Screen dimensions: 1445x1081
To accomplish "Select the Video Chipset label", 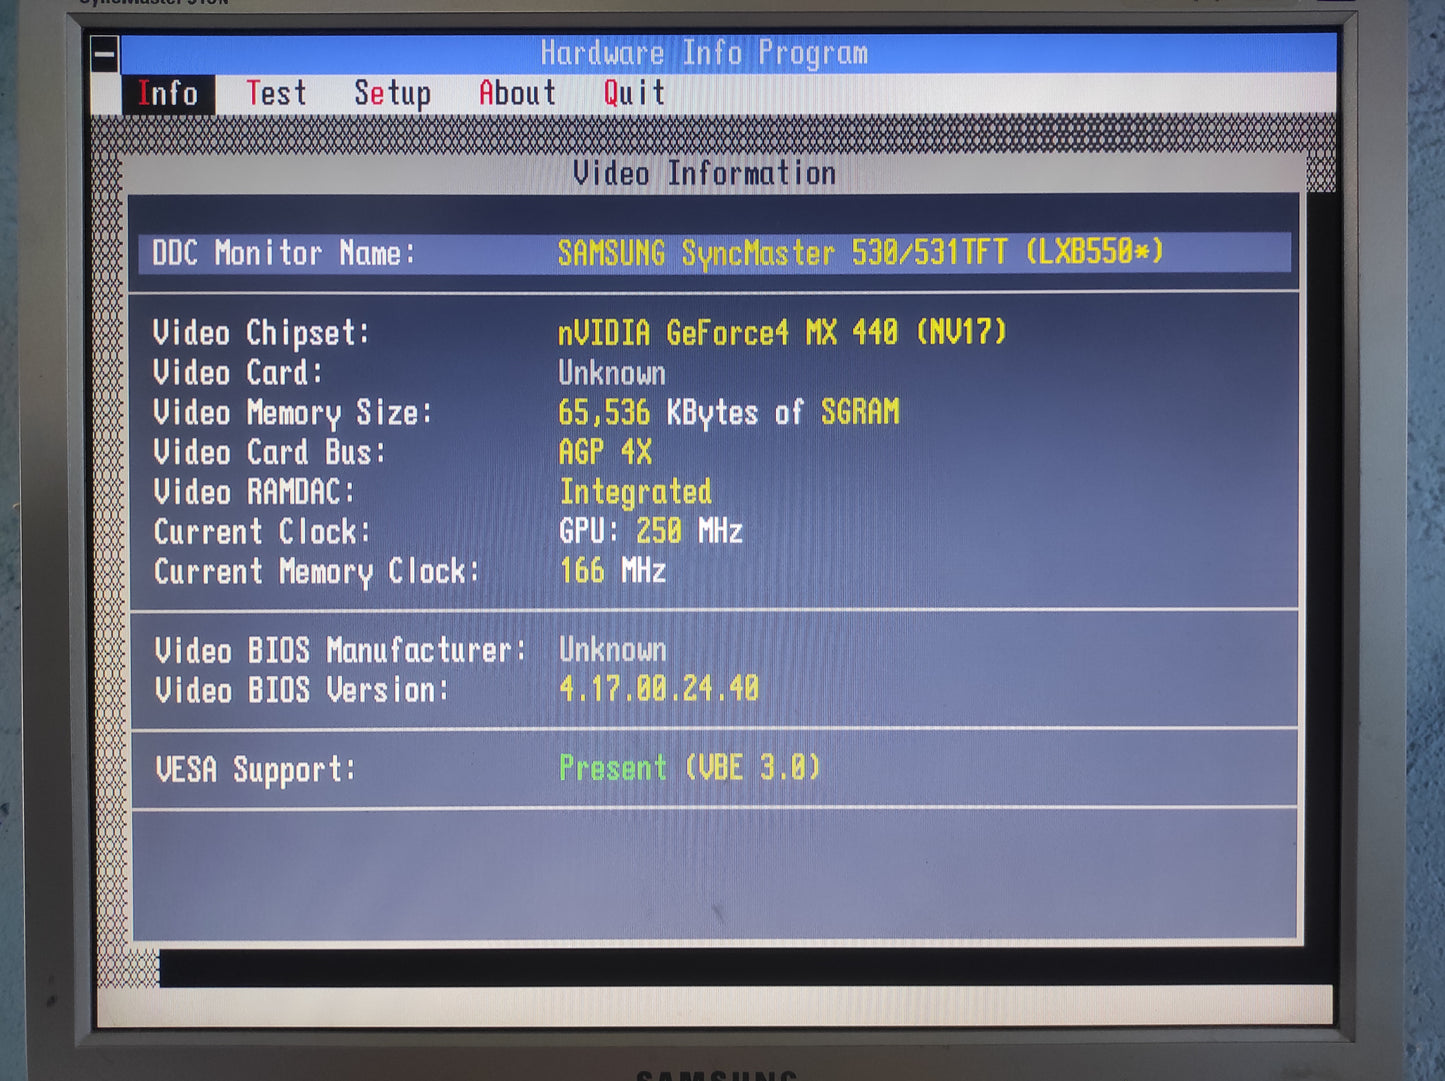I will coord(261,333).
